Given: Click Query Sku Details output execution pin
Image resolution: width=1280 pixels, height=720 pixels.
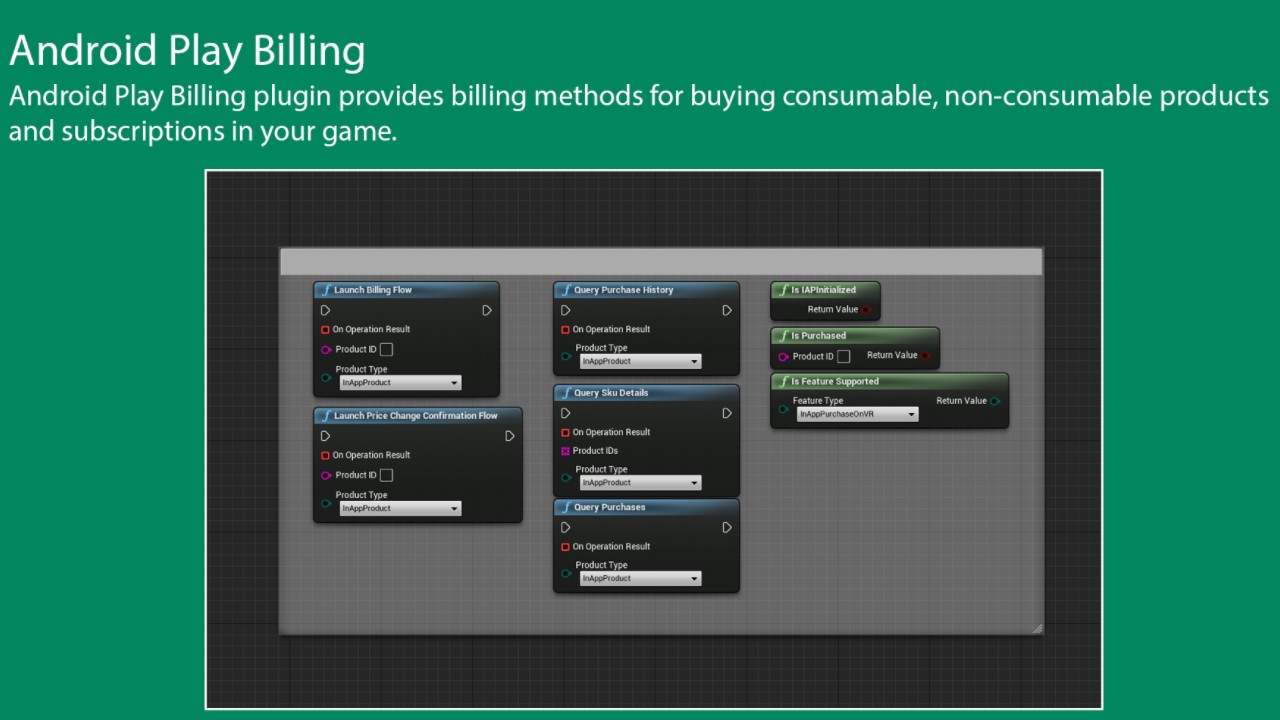Looking at the screenshot, I should [727, 413].
